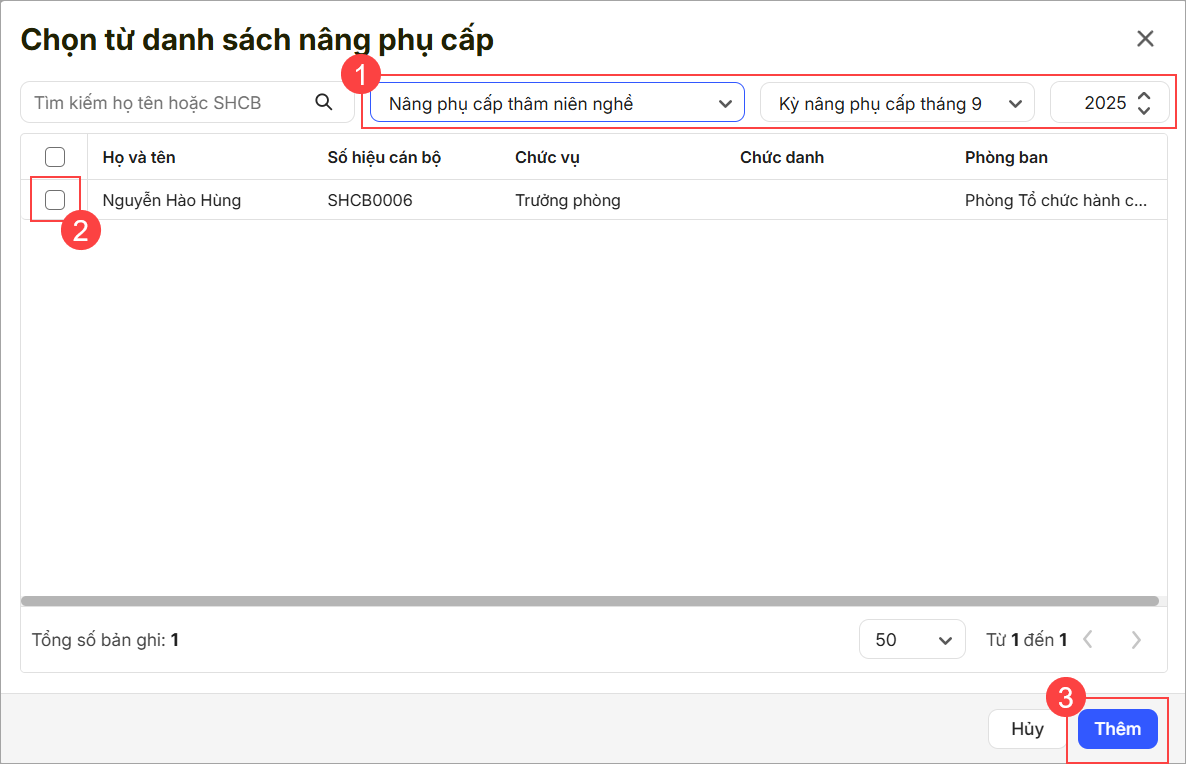This screenshot has height=764, width=1186.
Task: Close the allowance list dialog
Action: [x=1145, y=39]
